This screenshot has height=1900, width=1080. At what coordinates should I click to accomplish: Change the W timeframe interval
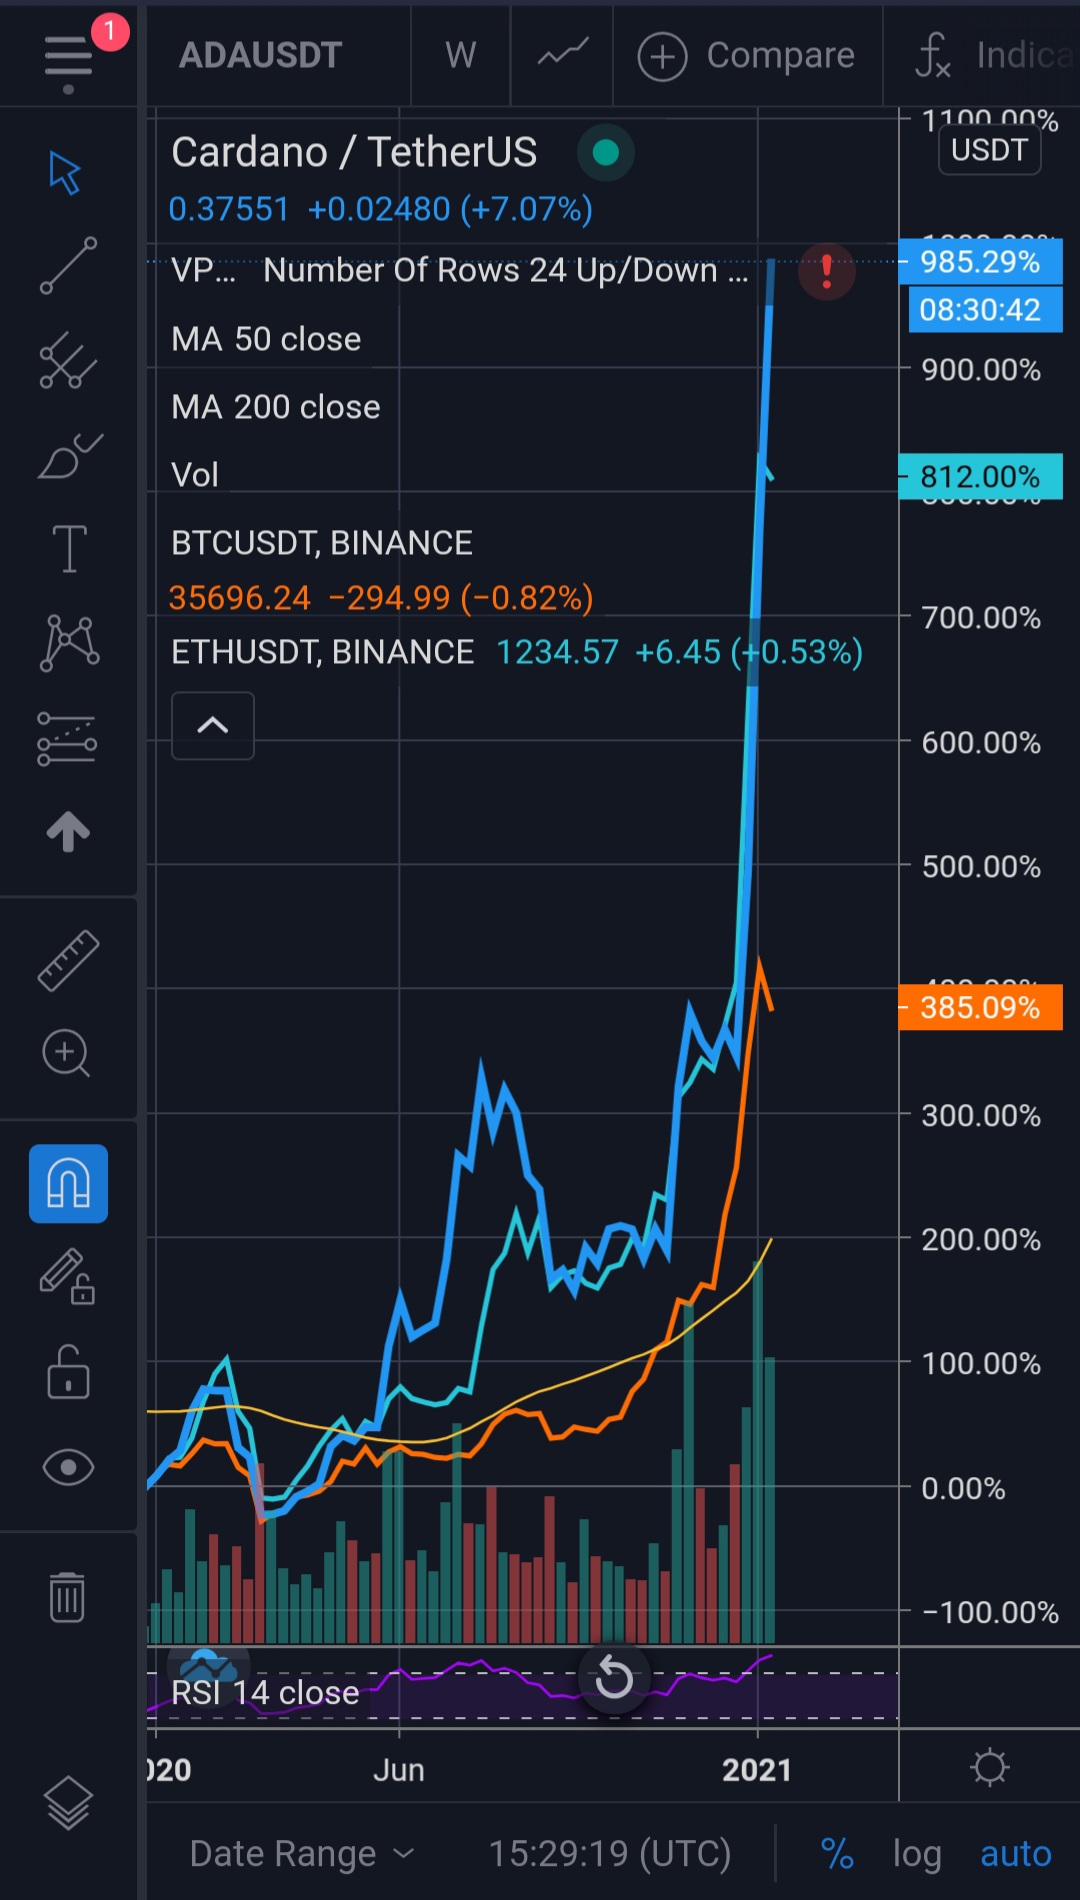[460, 56]
